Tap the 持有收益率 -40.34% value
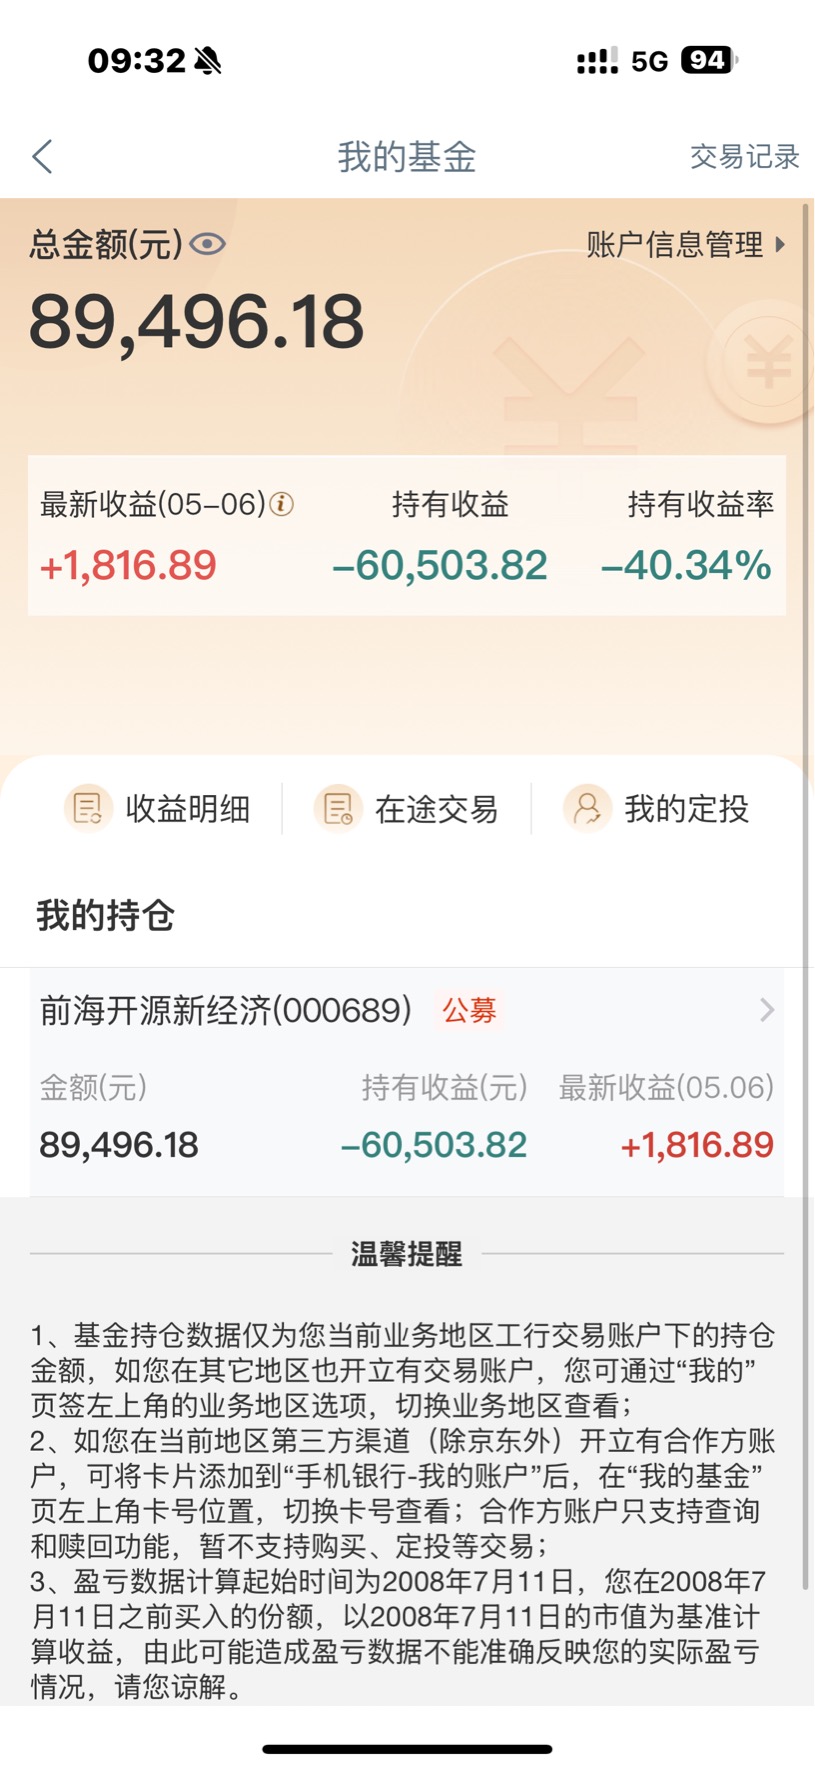The width and height of the screenshot is (815, 1769). coord(686,566)
